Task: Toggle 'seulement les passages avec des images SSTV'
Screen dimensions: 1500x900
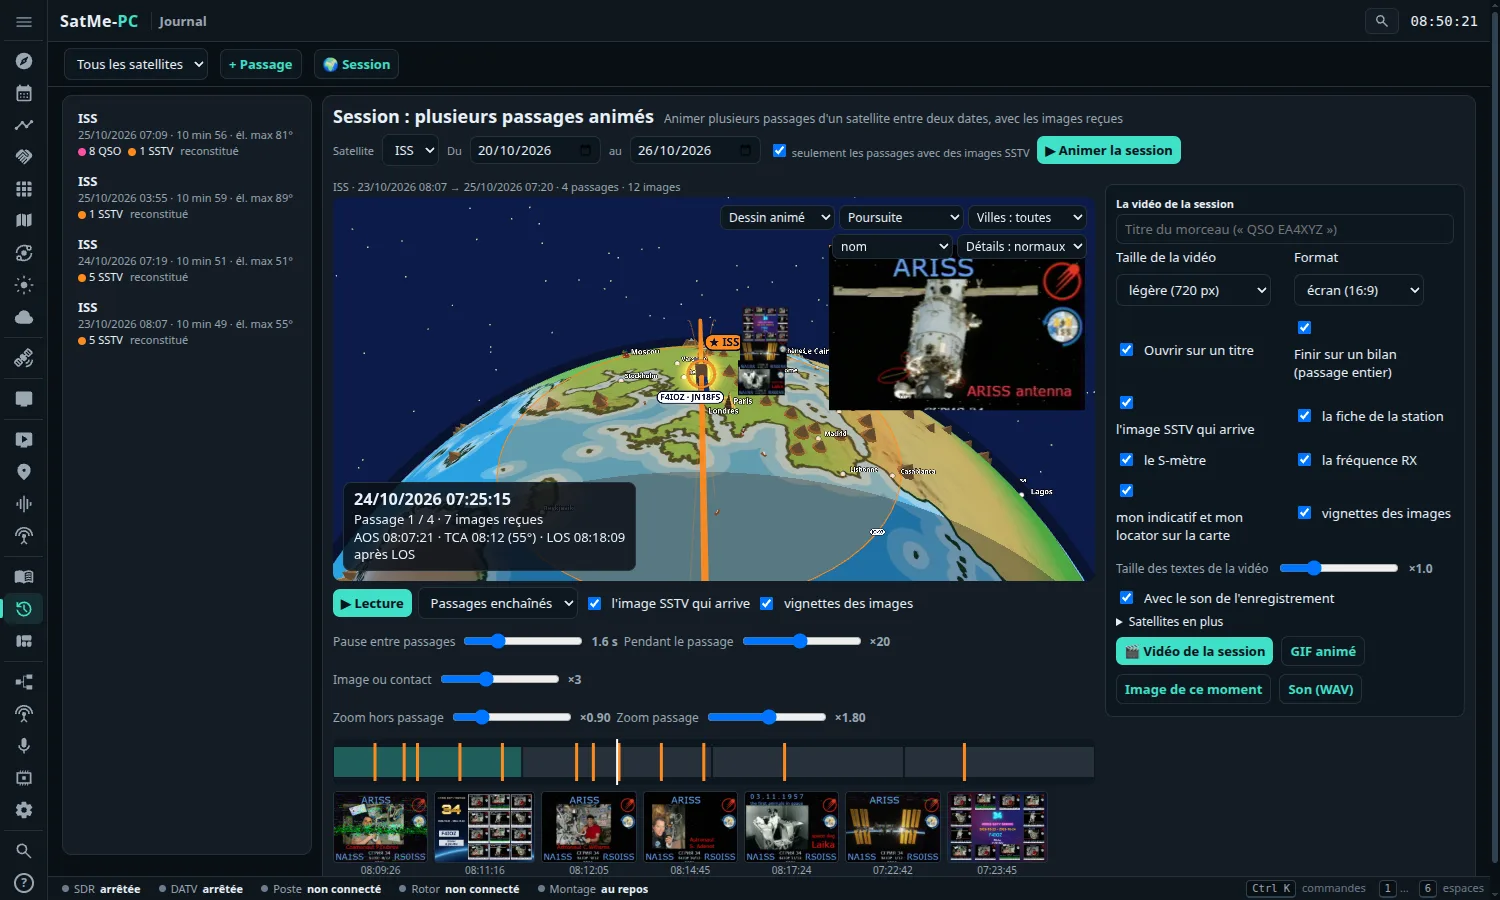Action: tap(780, 151)
